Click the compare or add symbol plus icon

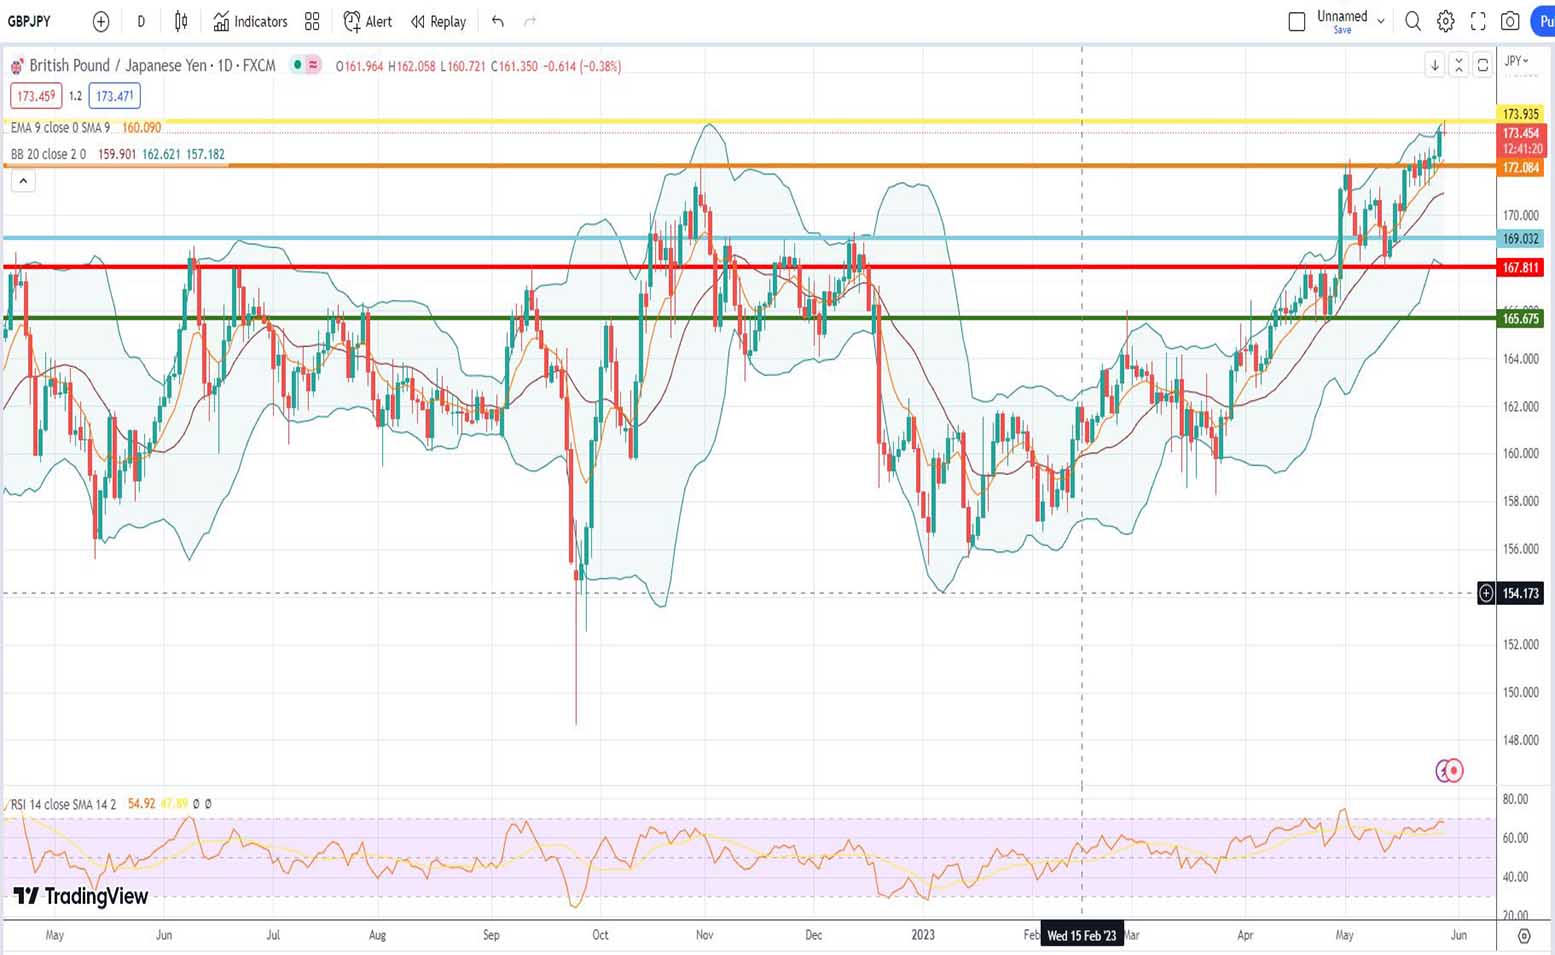[x=100, y=21]
